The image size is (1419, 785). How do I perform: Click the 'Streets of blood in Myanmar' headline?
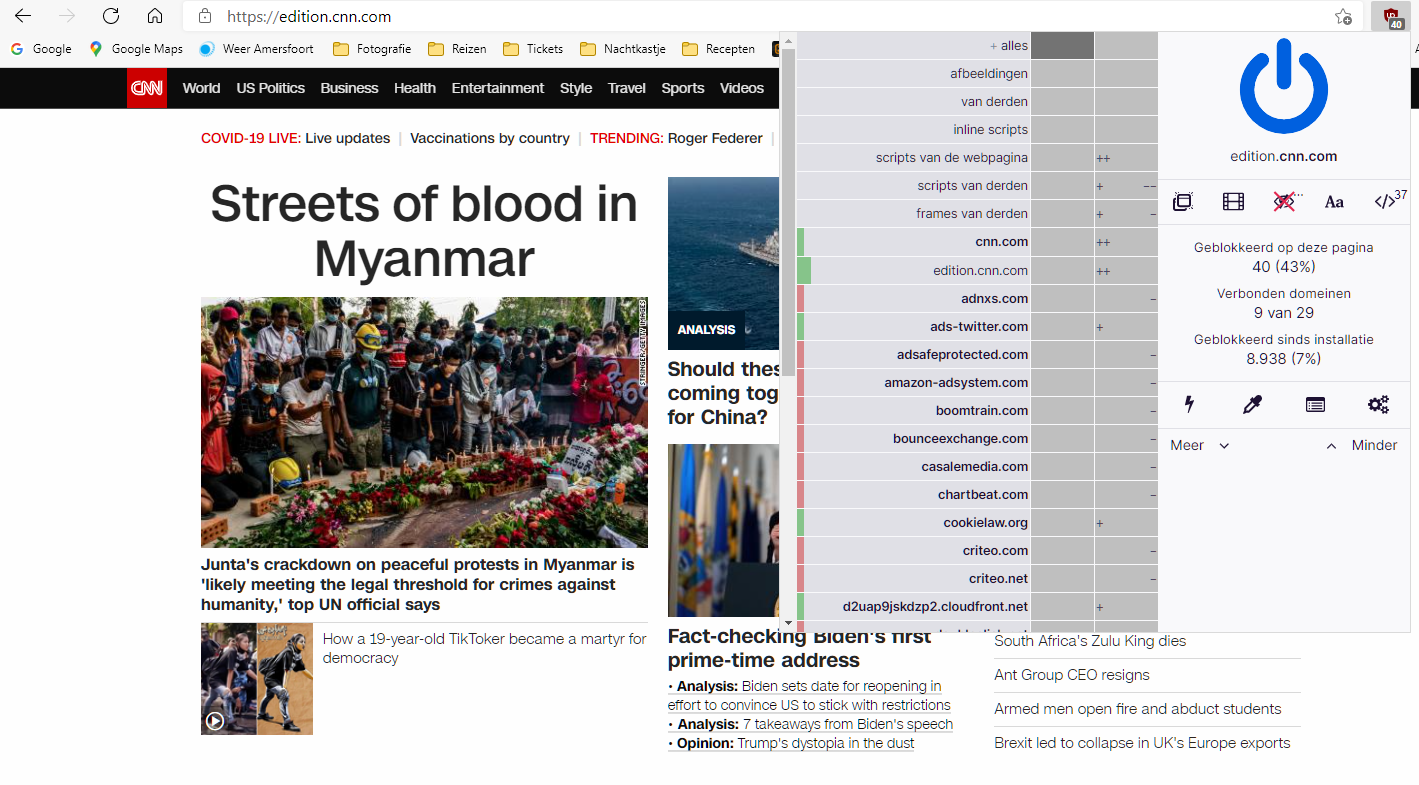click(x=424, y=231)
